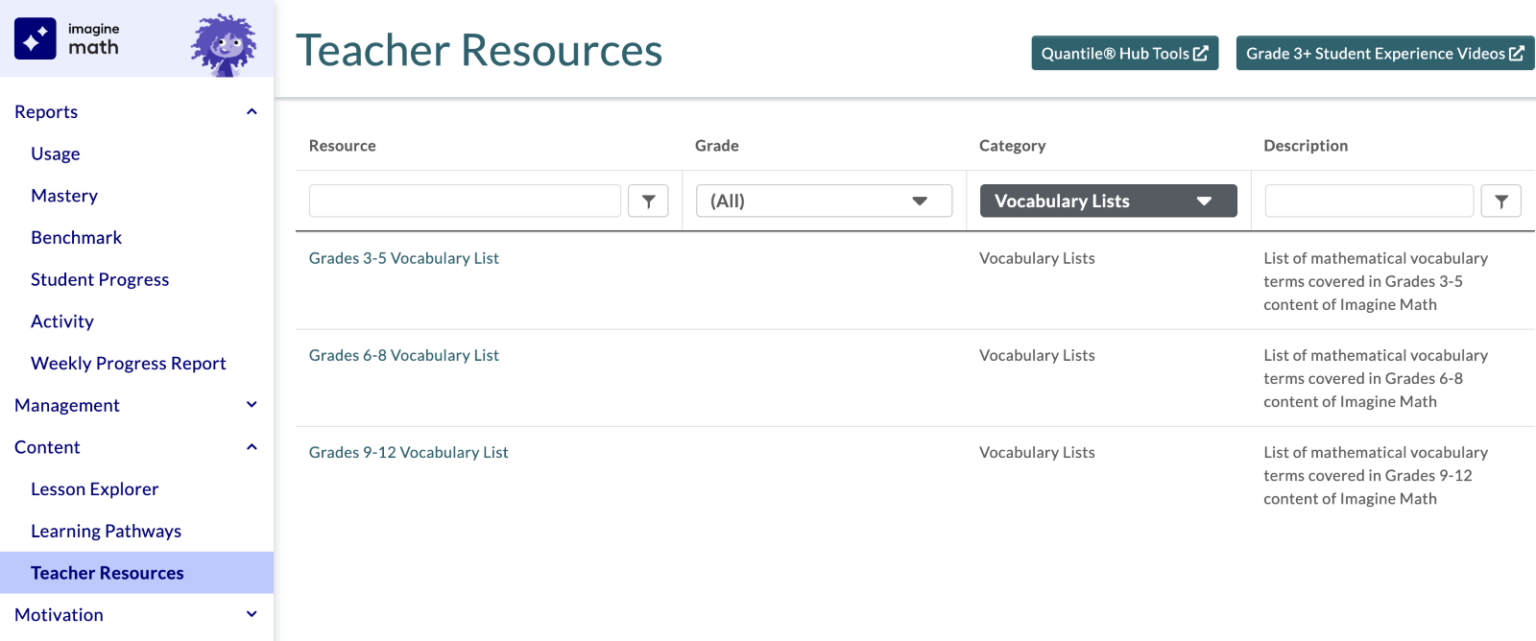Click the Resource column filter funnel icon
This screenshot has height=641, width=1536.
click(x=648, y=201)
